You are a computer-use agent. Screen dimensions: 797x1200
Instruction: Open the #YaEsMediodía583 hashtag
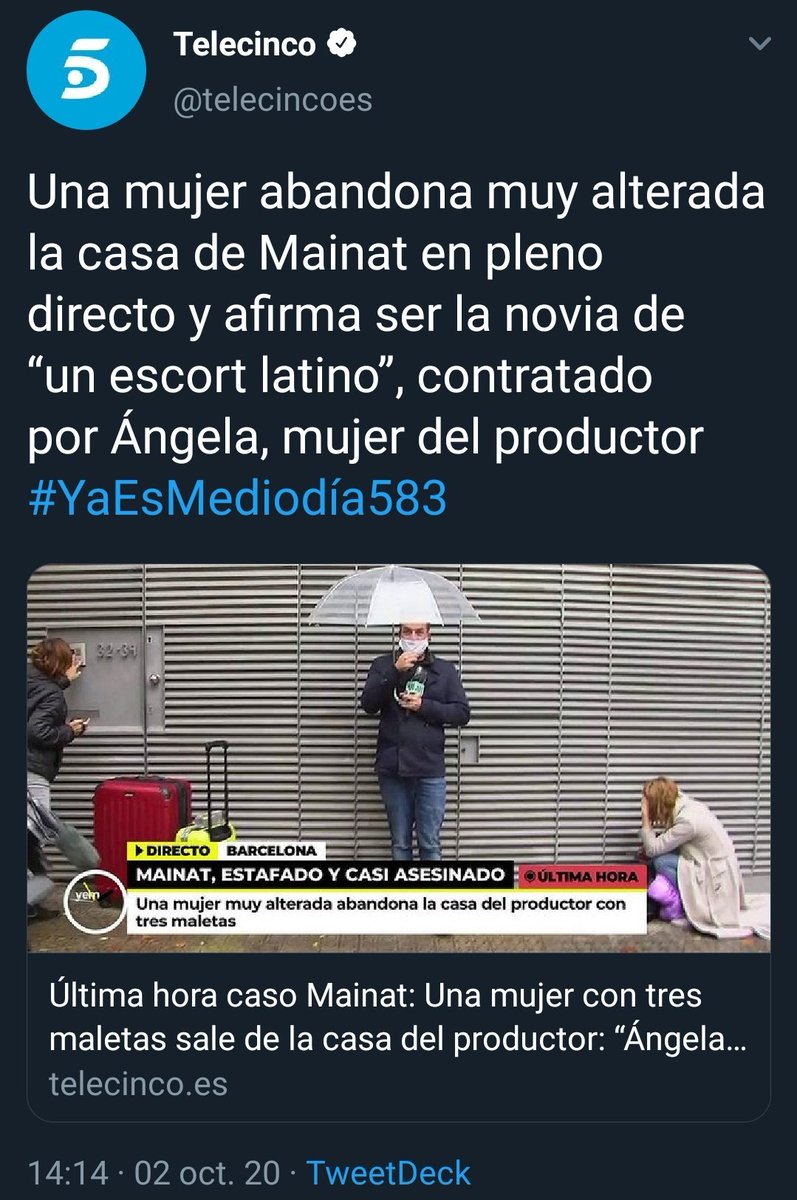(237, 498)
